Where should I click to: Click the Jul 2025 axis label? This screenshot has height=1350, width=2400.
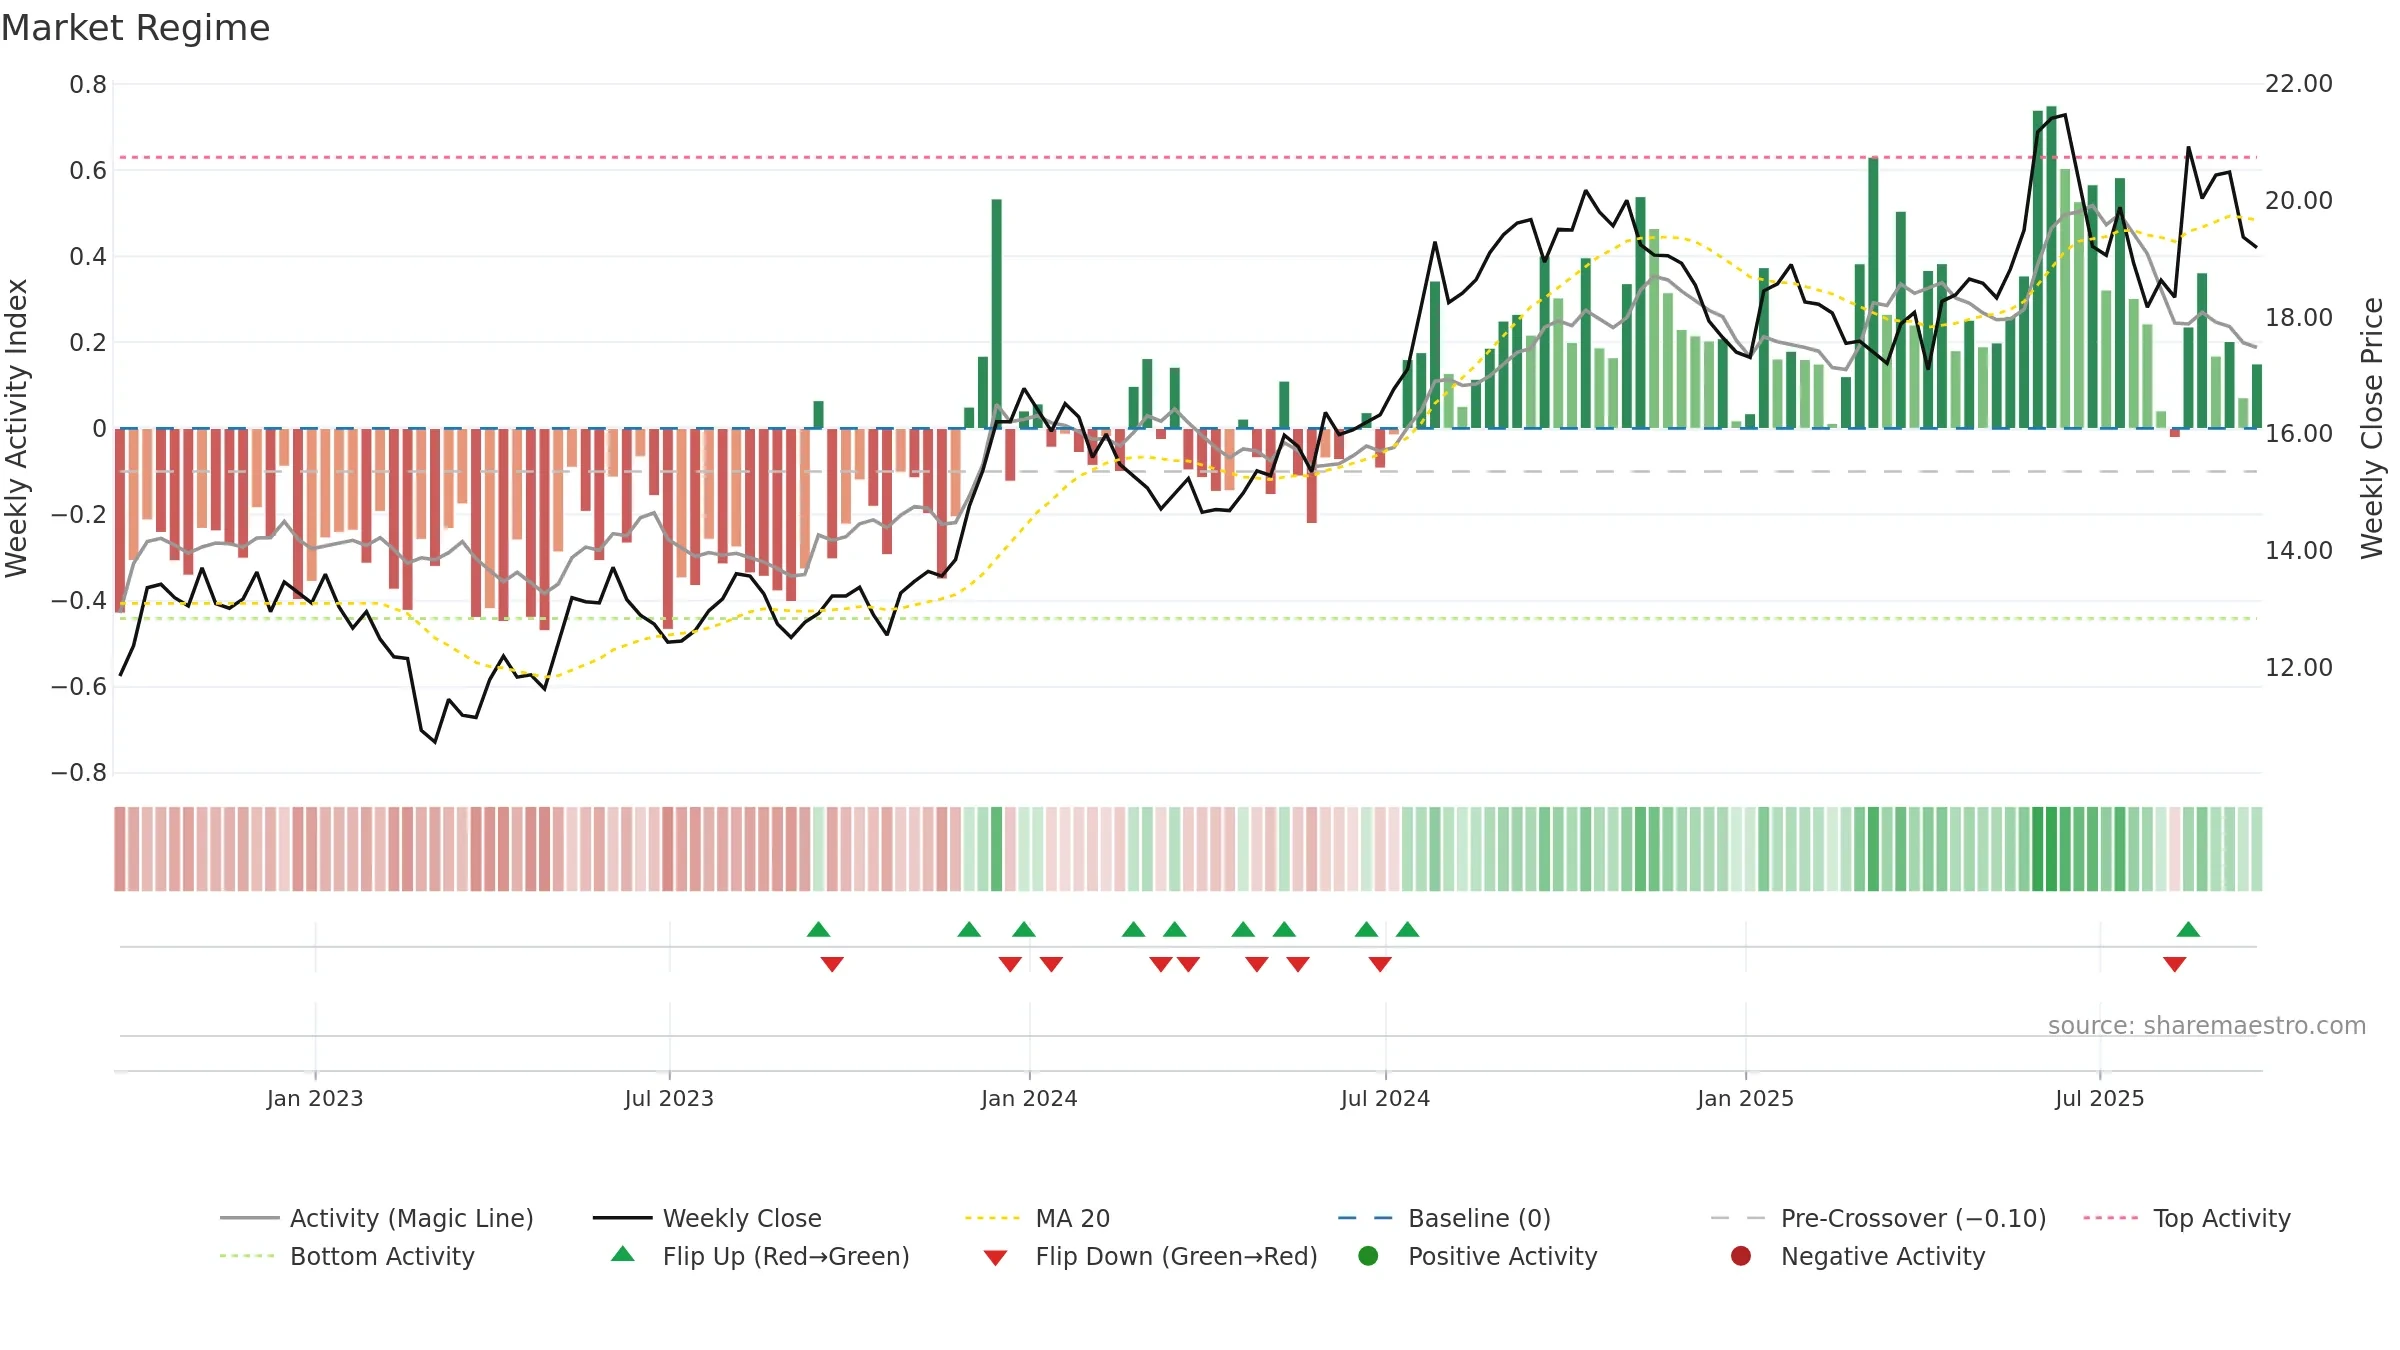(2100, 1098)
